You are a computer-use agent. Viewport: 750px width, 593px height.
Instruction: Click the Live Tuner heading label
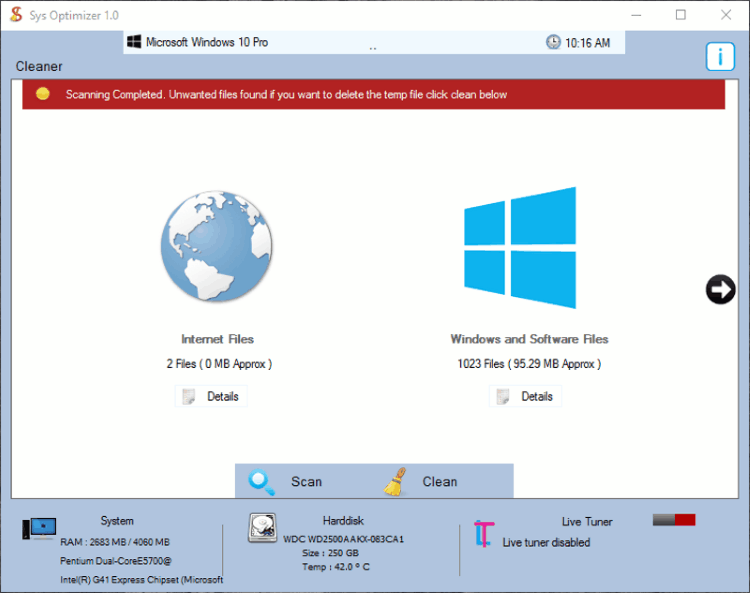click(587, 522)
